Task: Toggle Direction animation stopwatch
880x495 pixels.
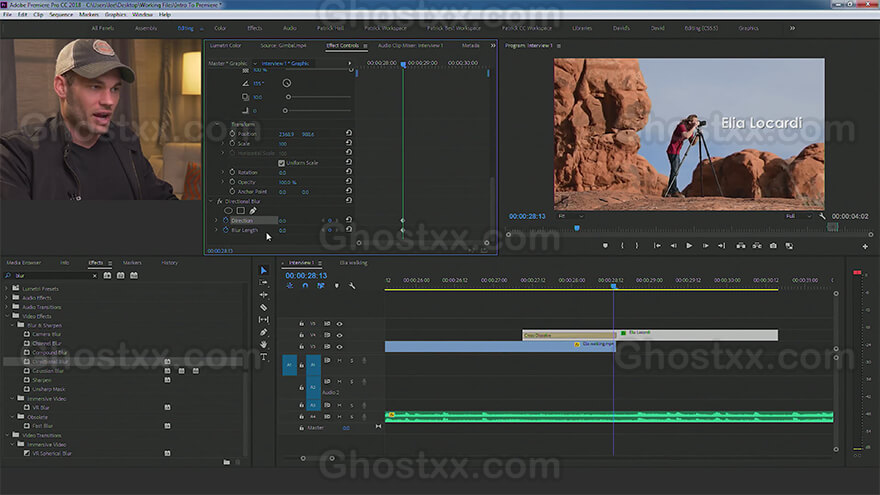Action: tap(226, 220)
